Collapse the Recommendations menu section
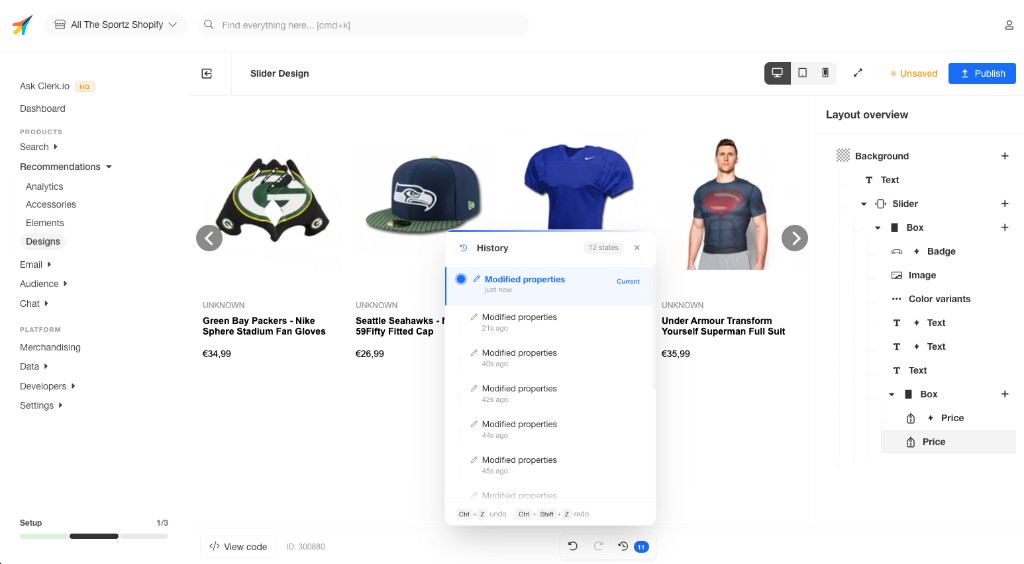1024x564 pixels. tap(65, 166)
